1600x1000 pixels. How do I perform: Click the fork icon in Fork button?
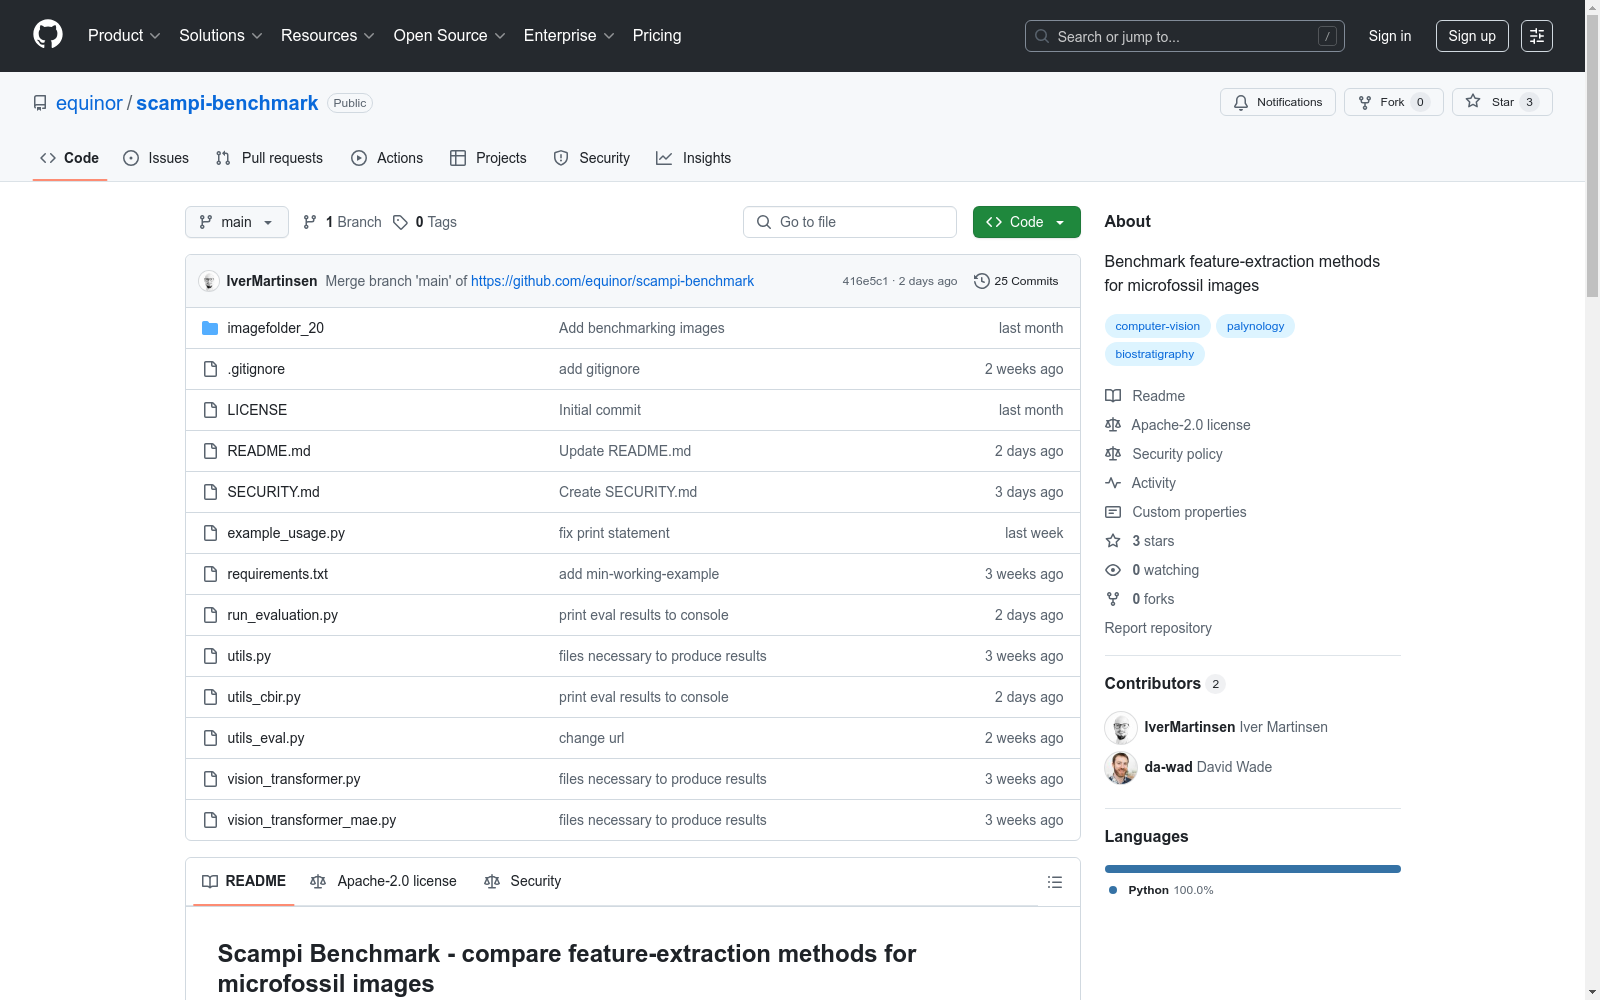coord(1365,102)
